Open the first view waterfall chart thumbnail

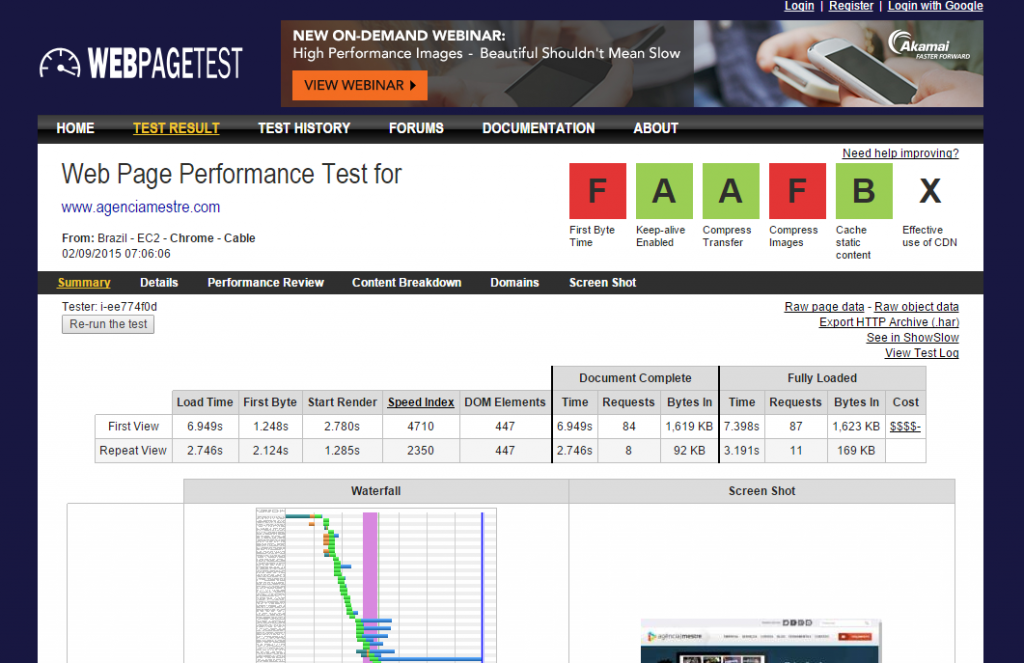(x=375, y=585)
